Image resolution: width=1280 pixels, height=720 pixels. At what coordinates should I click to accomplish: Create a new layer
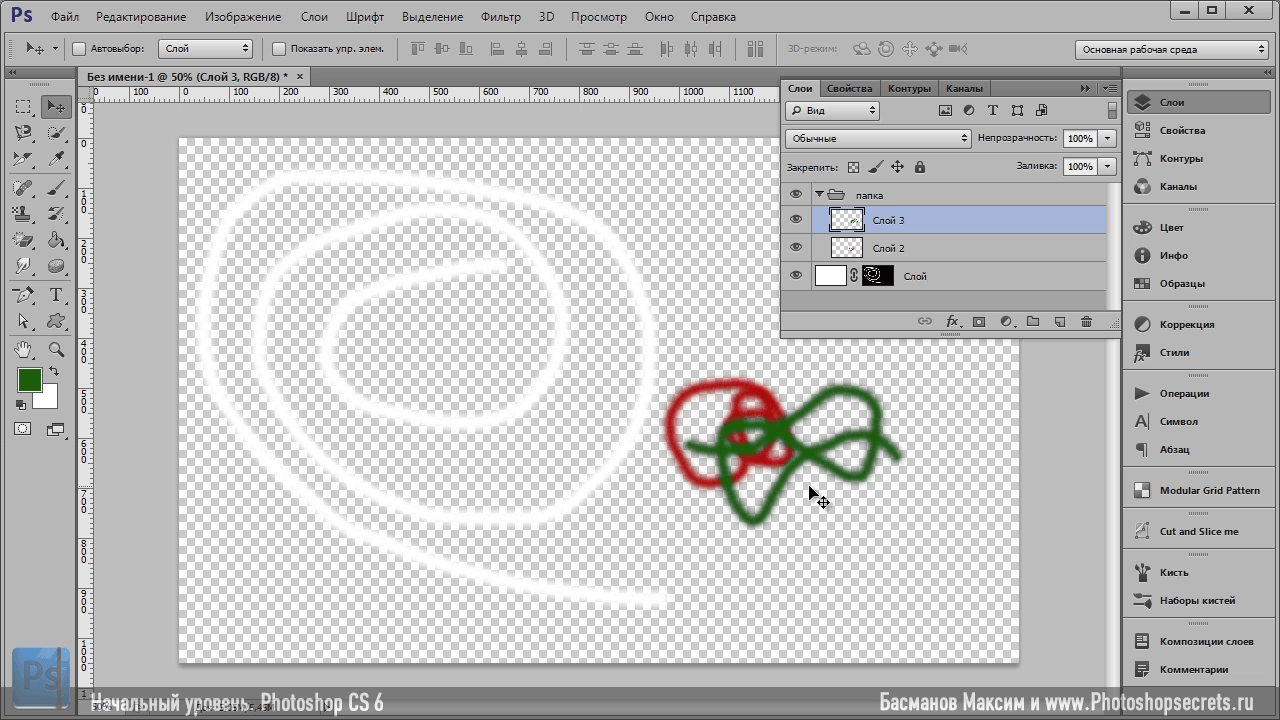pyautogui.click(x=1060, y=322)
